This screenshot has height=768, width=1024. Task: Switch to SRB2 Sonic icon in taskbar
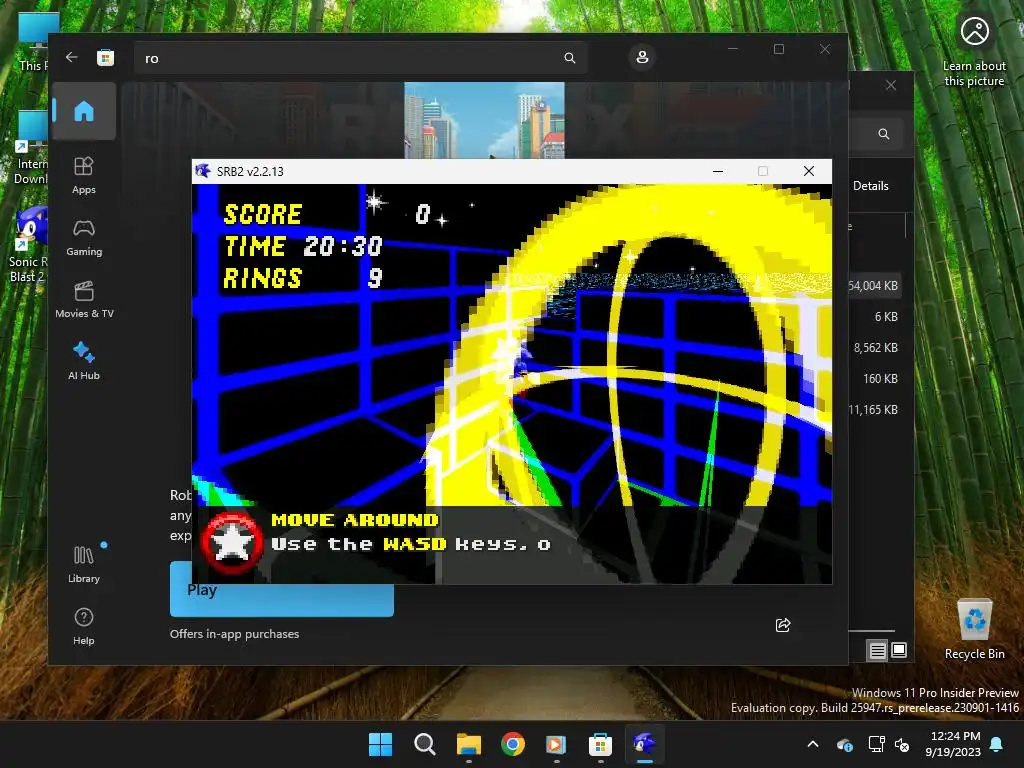[645, 744]
